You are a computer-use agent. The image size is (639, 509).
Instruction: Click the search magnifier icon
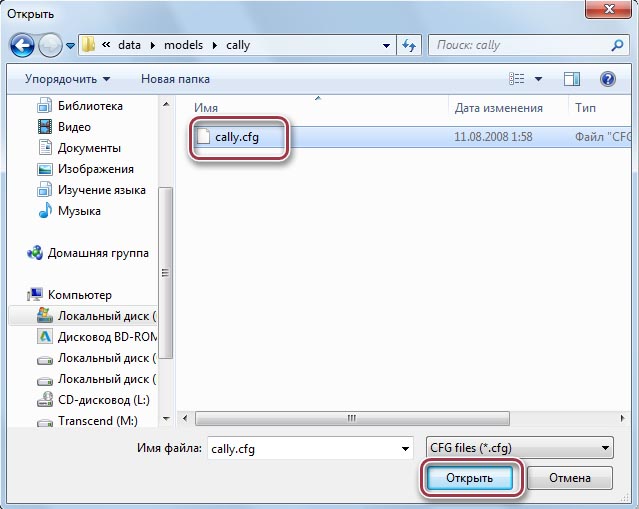point(617,45)
